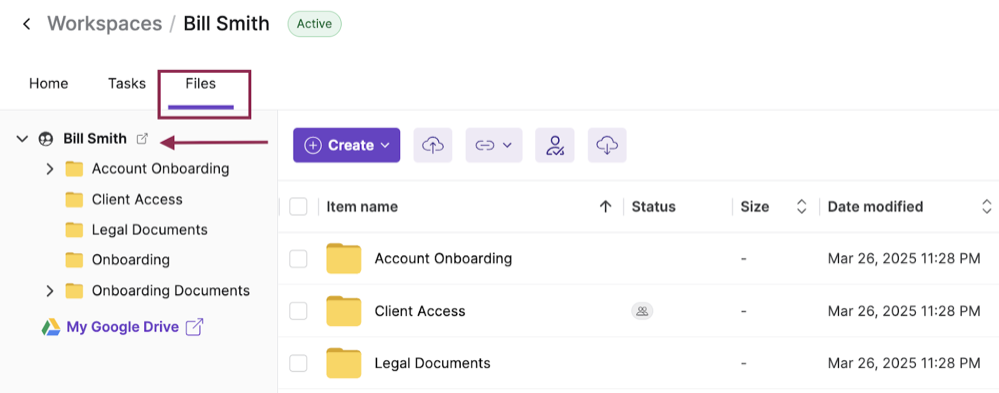Viewport: 999px width, 393px height.
Task: Click the Google Drive logo icon
Action: click(51, 327)
